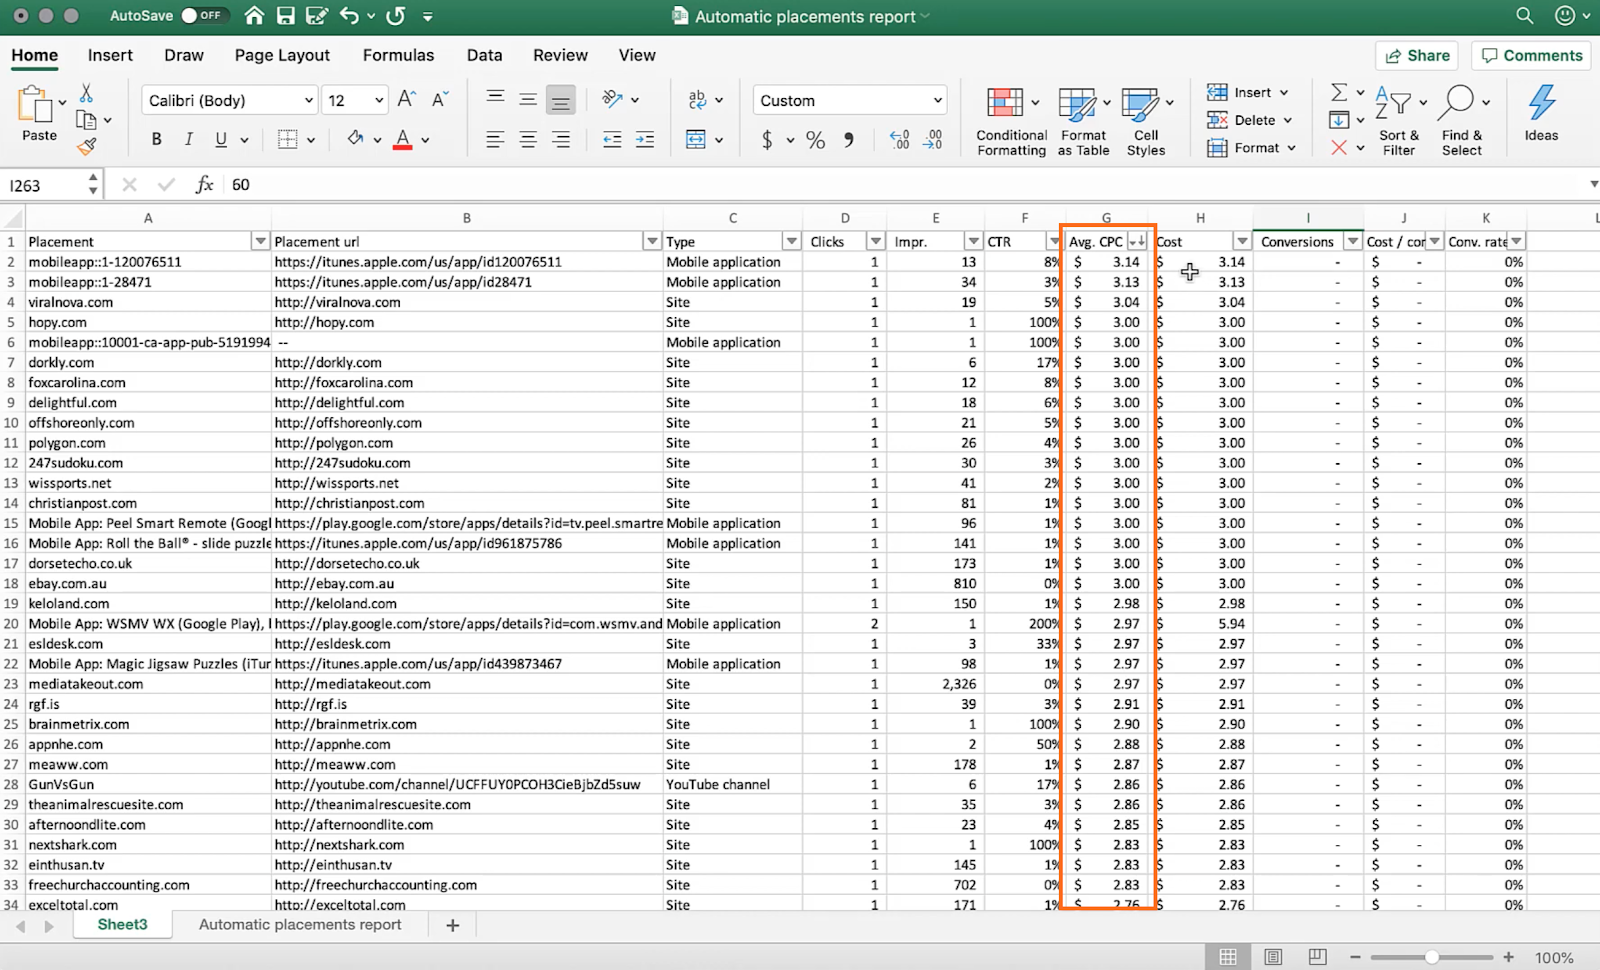Click the Conditional Formatting icon

[x=1005, y=103]
